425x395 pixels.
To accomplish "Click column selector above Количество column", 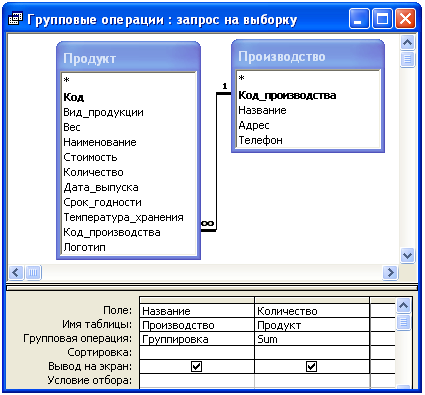I will pos(312,300).
